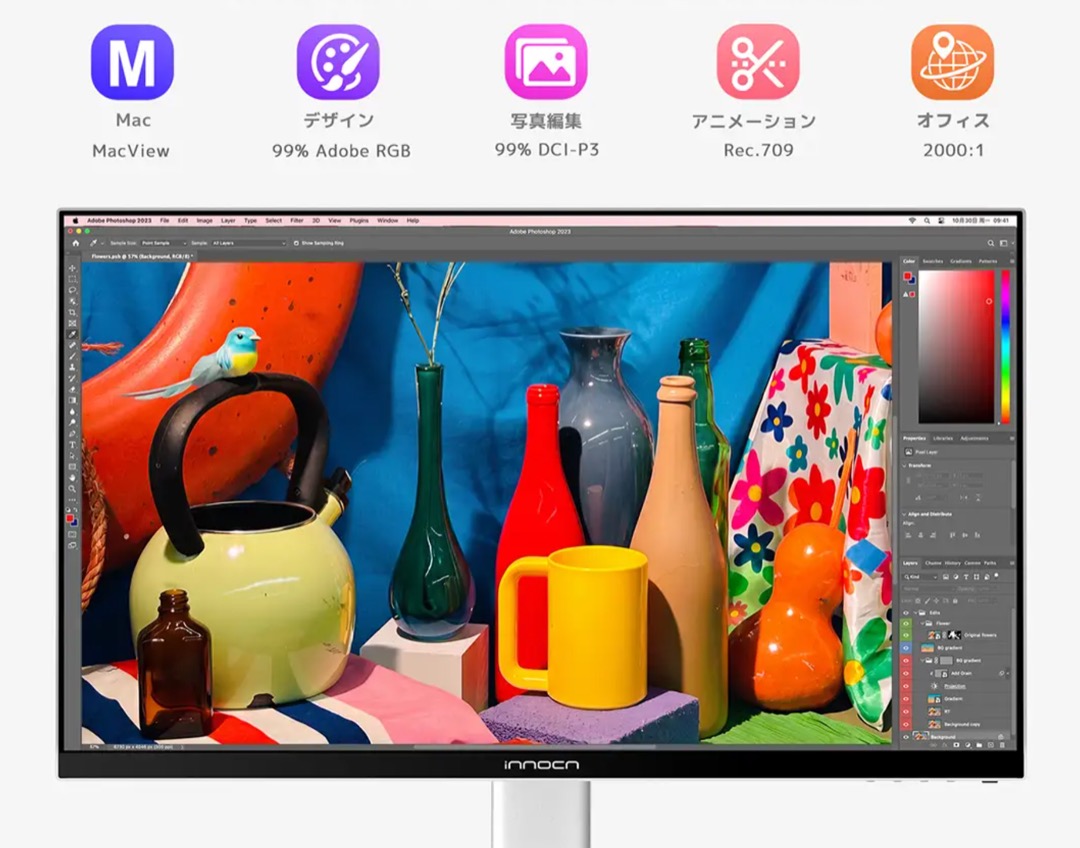The image size is (1080, 848).
Task: Open the Window menu
Action: 388,220
